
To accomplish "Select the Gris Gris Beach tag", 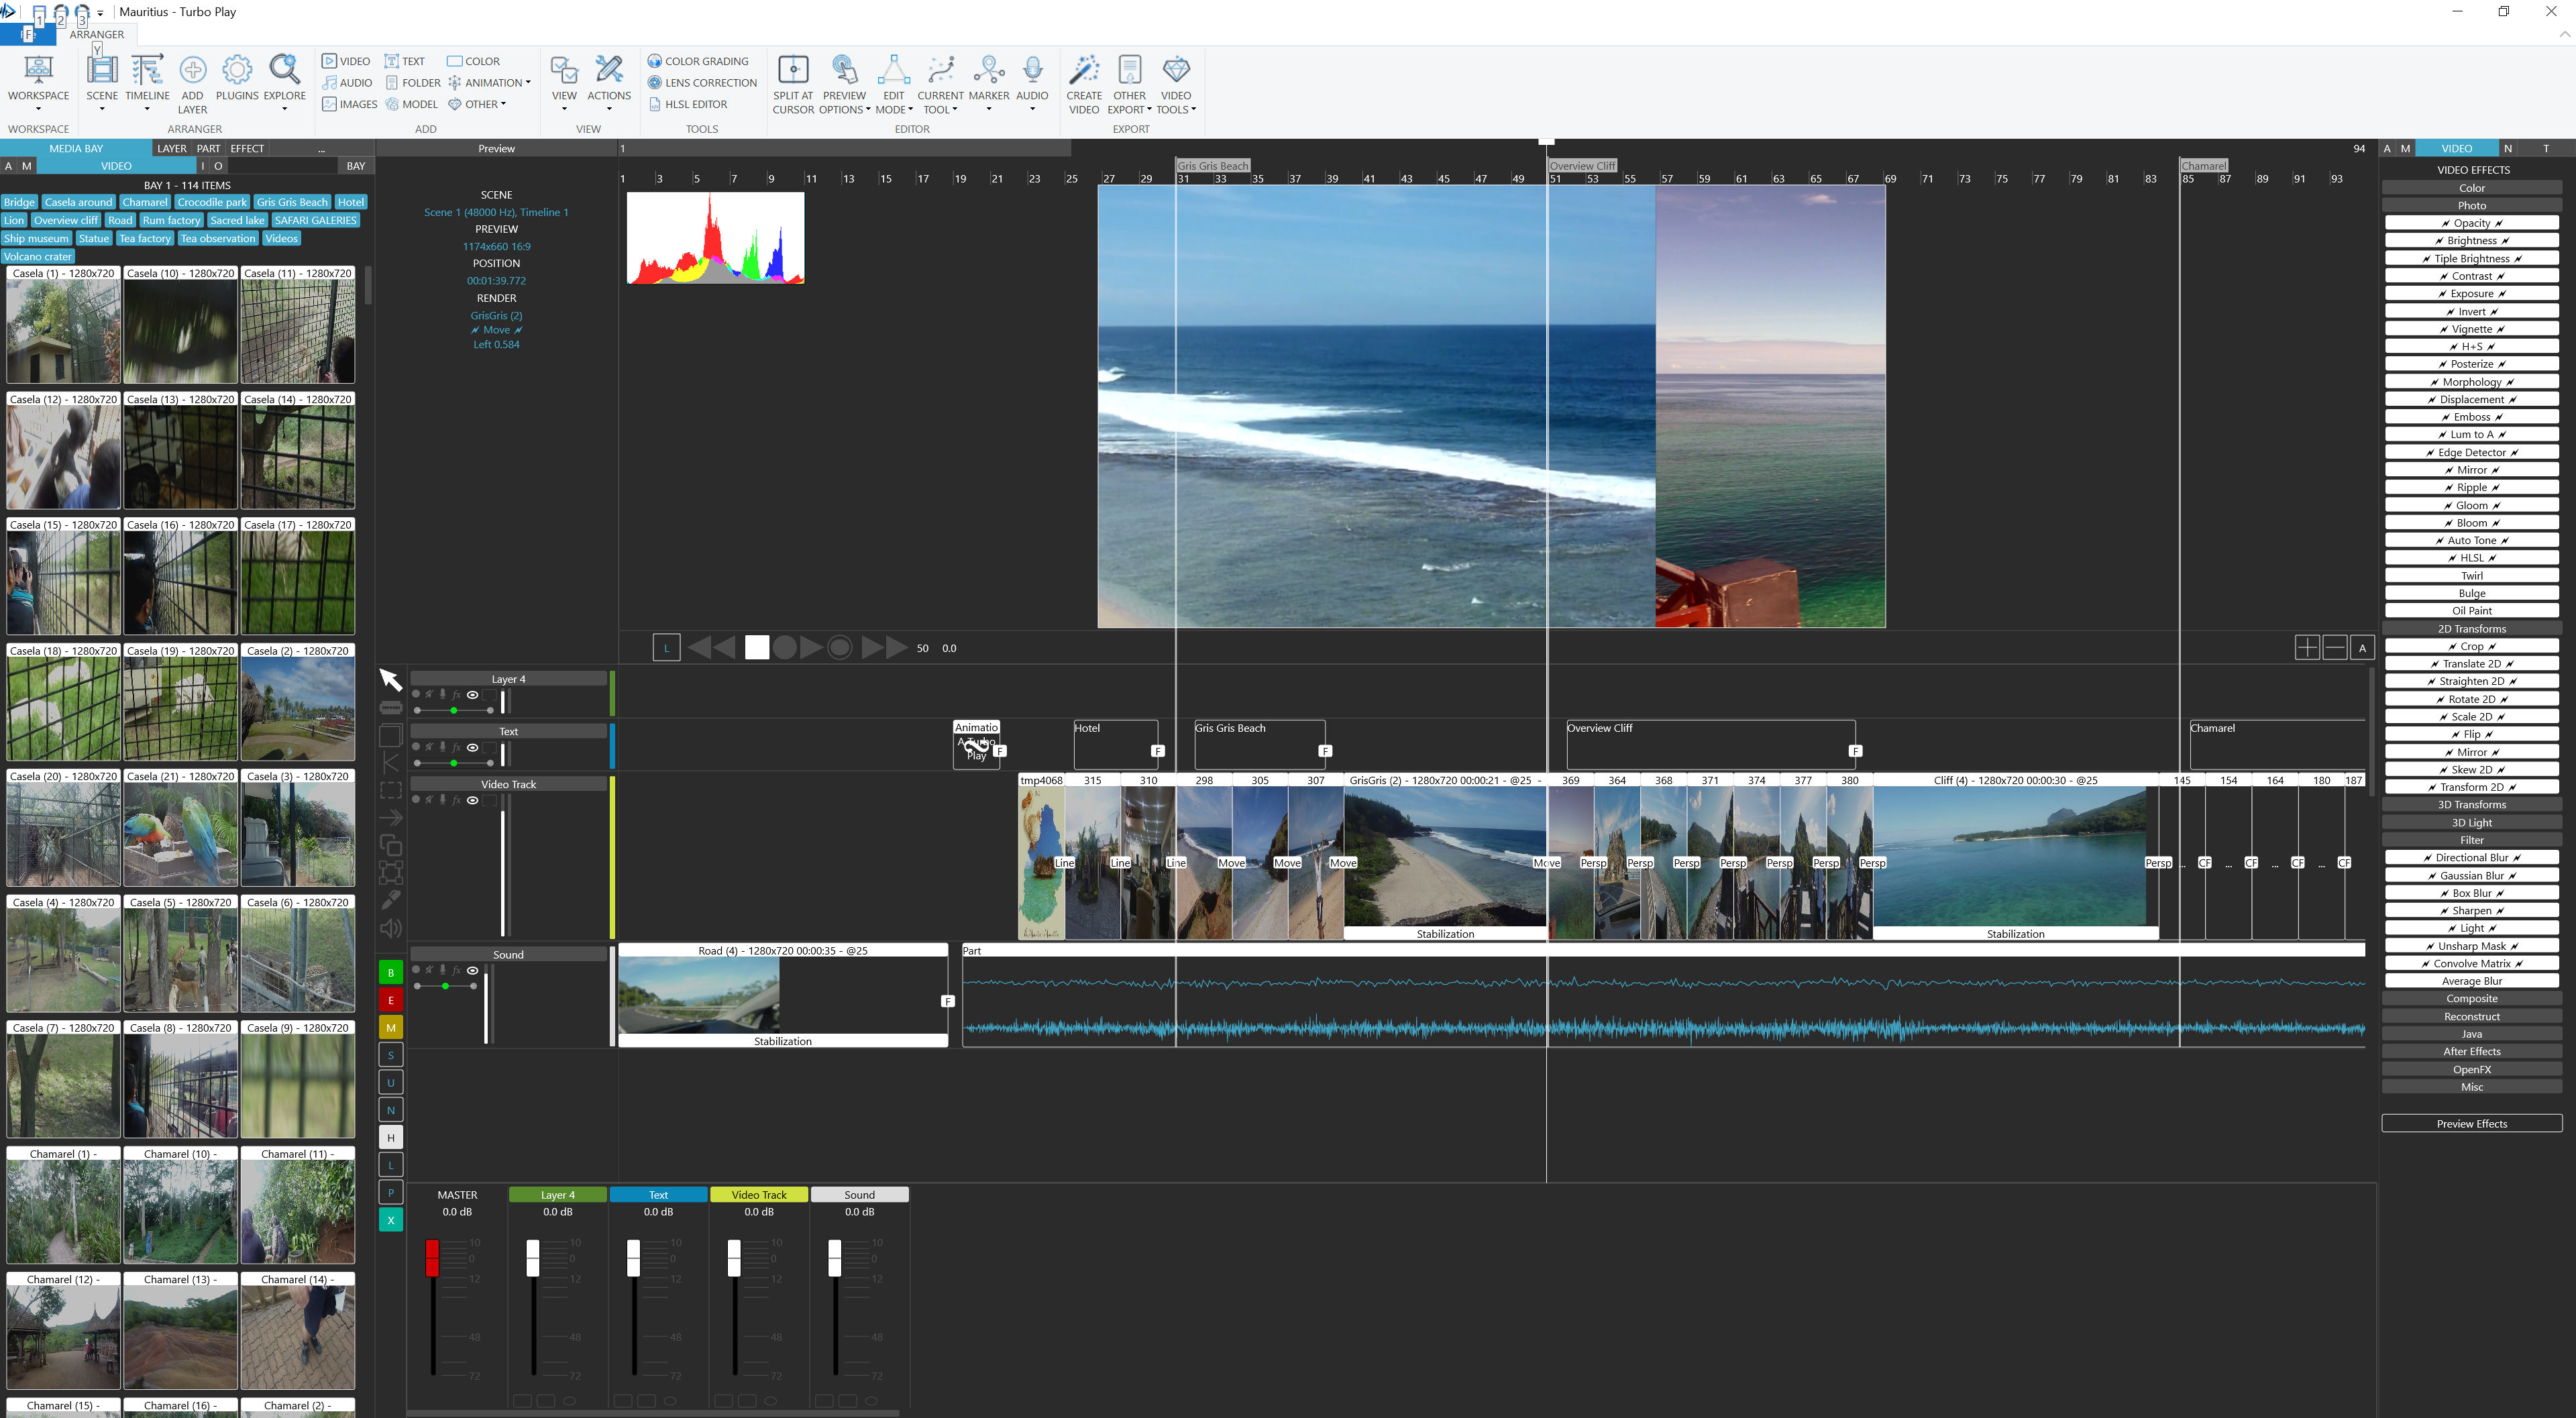I will pyautogui.click(x=292, y=202).
